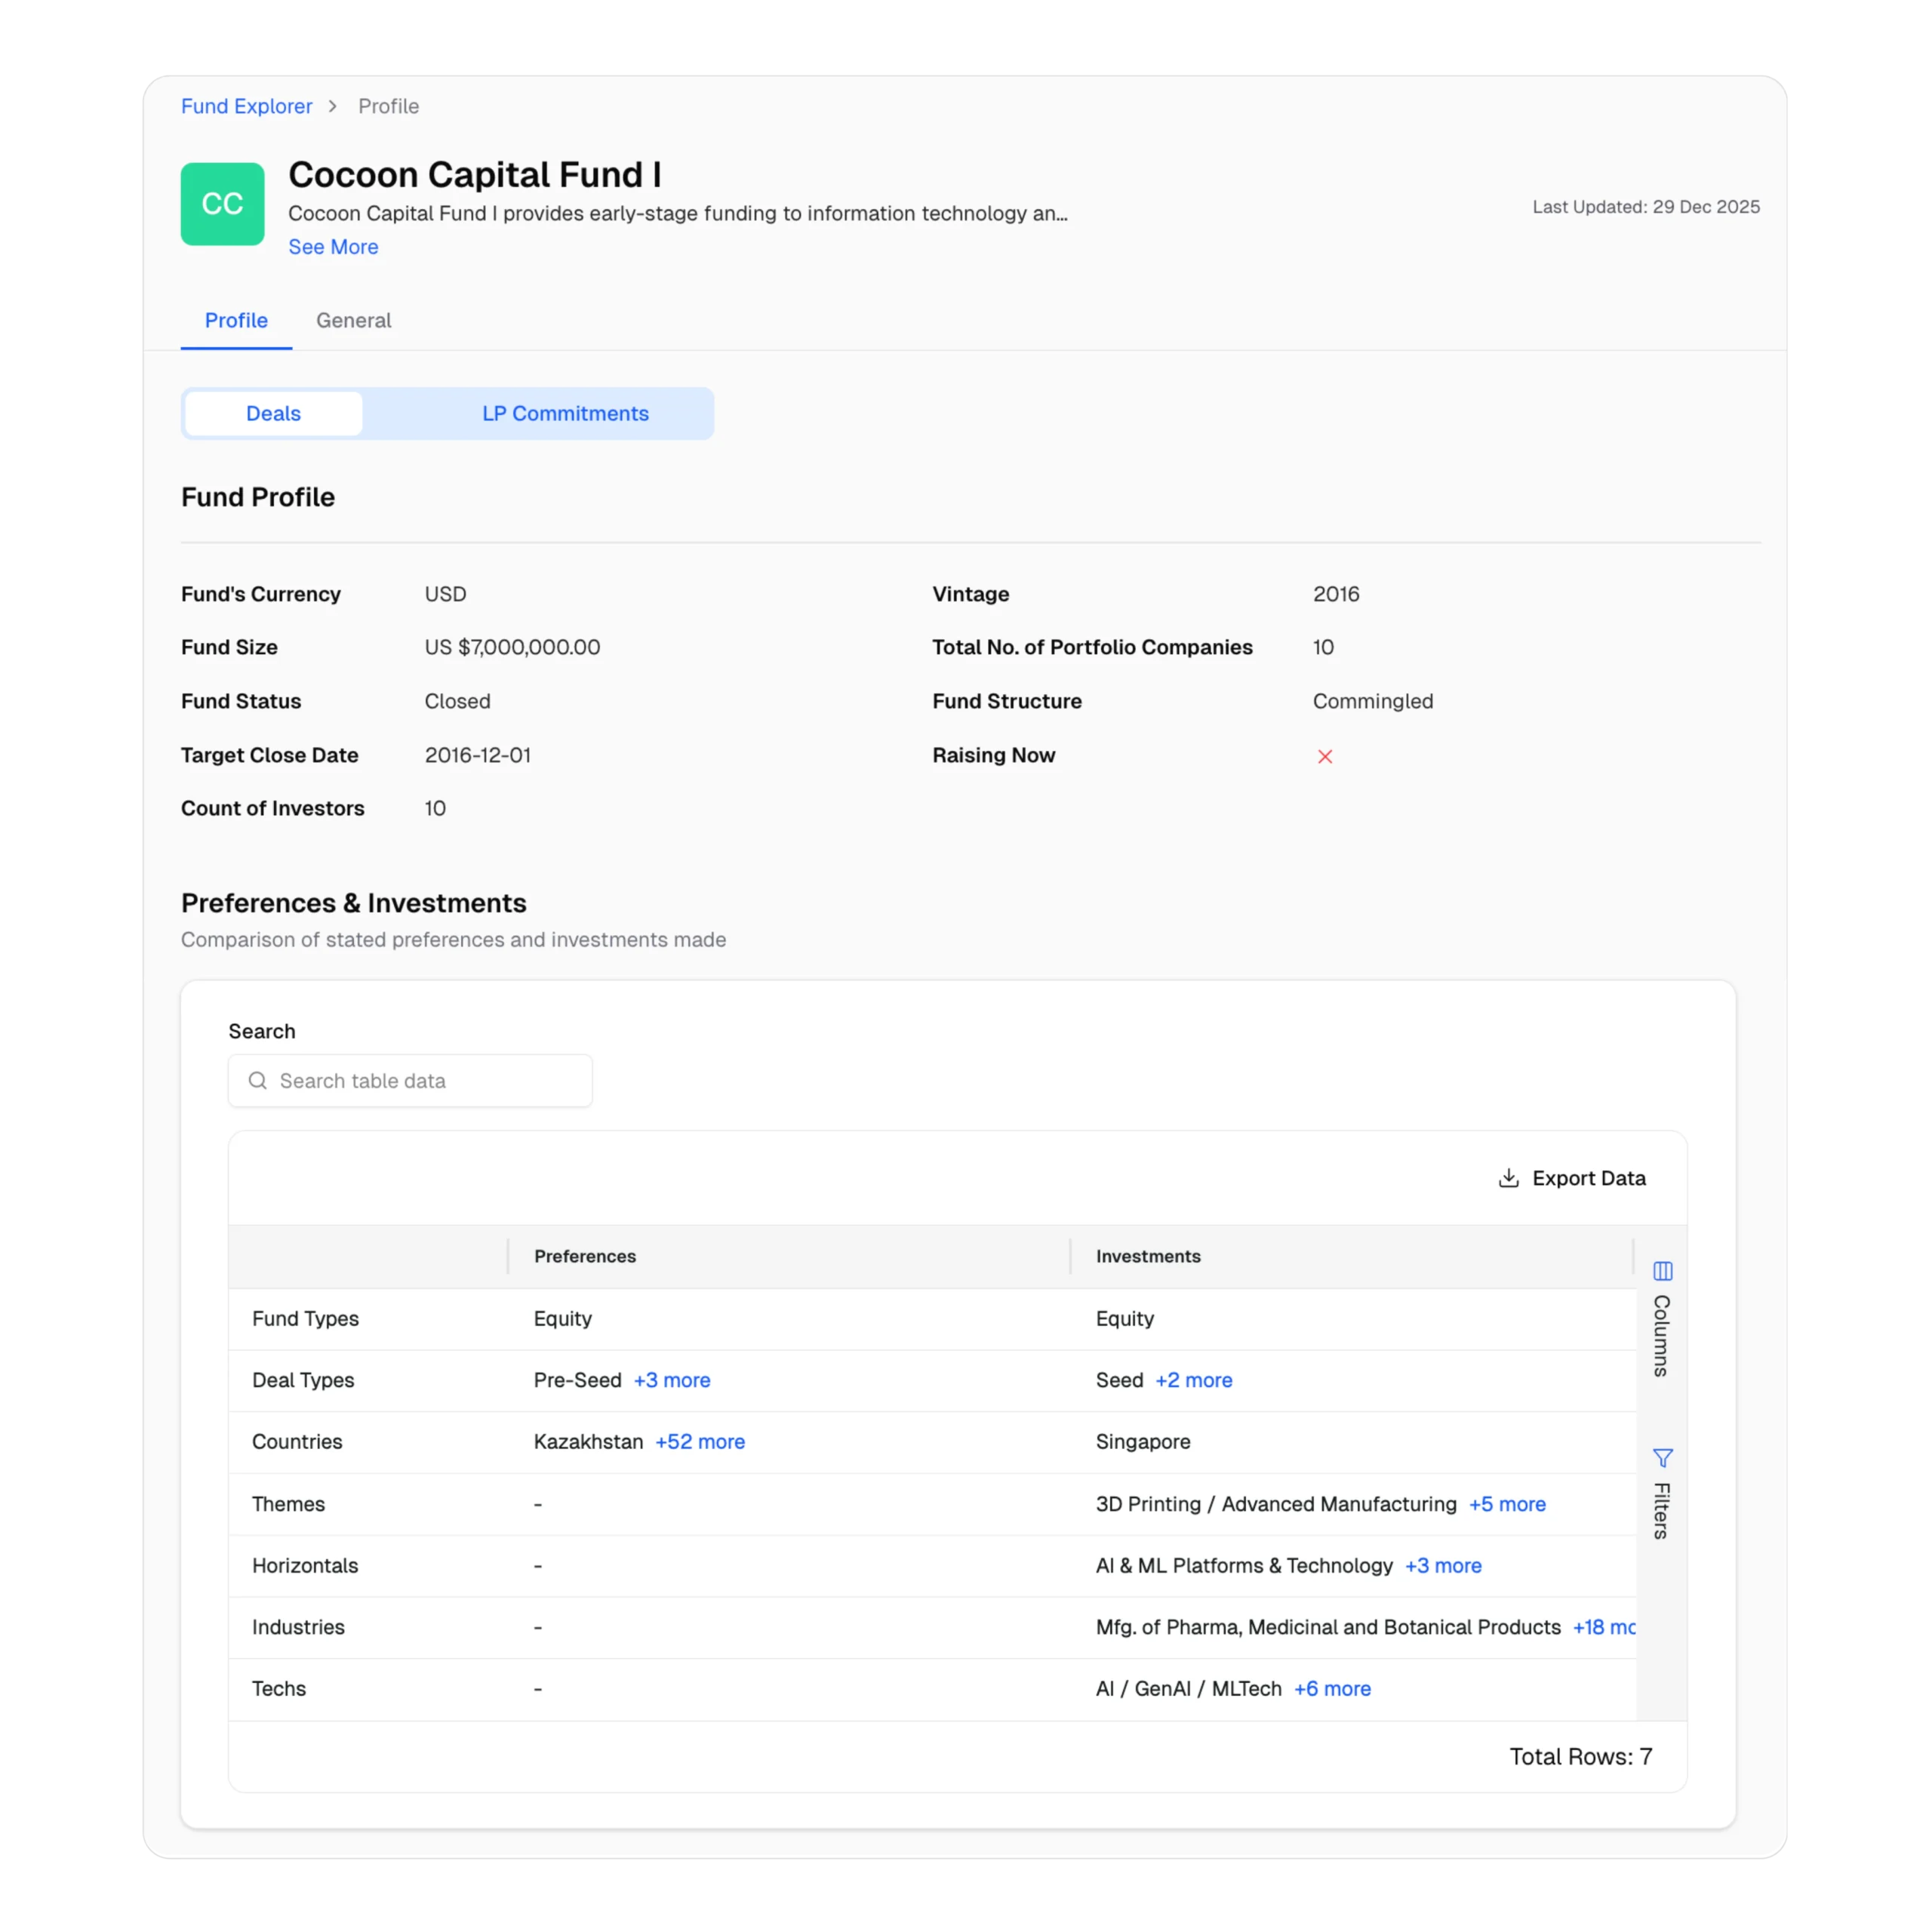1932x1932 pixels.
Task: Expand '+2 more' next to Seed investments
Action: coord(1194,1380)
